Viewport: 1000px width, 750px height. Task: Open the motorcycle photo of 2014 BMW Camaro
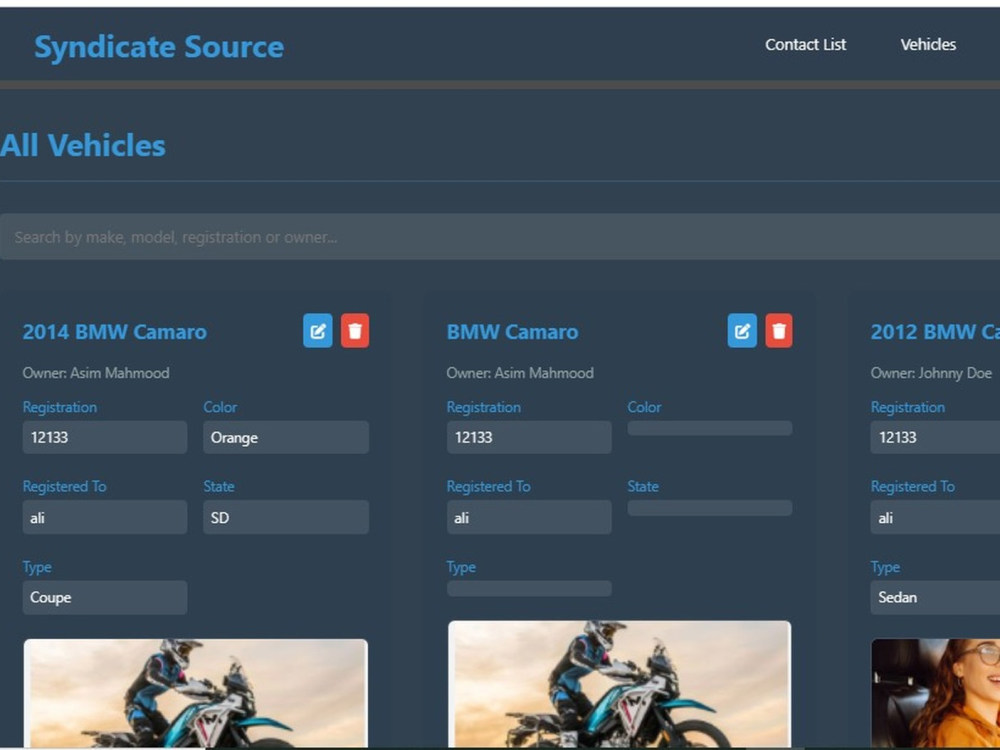pyautogui.click(x=196, y=693)
